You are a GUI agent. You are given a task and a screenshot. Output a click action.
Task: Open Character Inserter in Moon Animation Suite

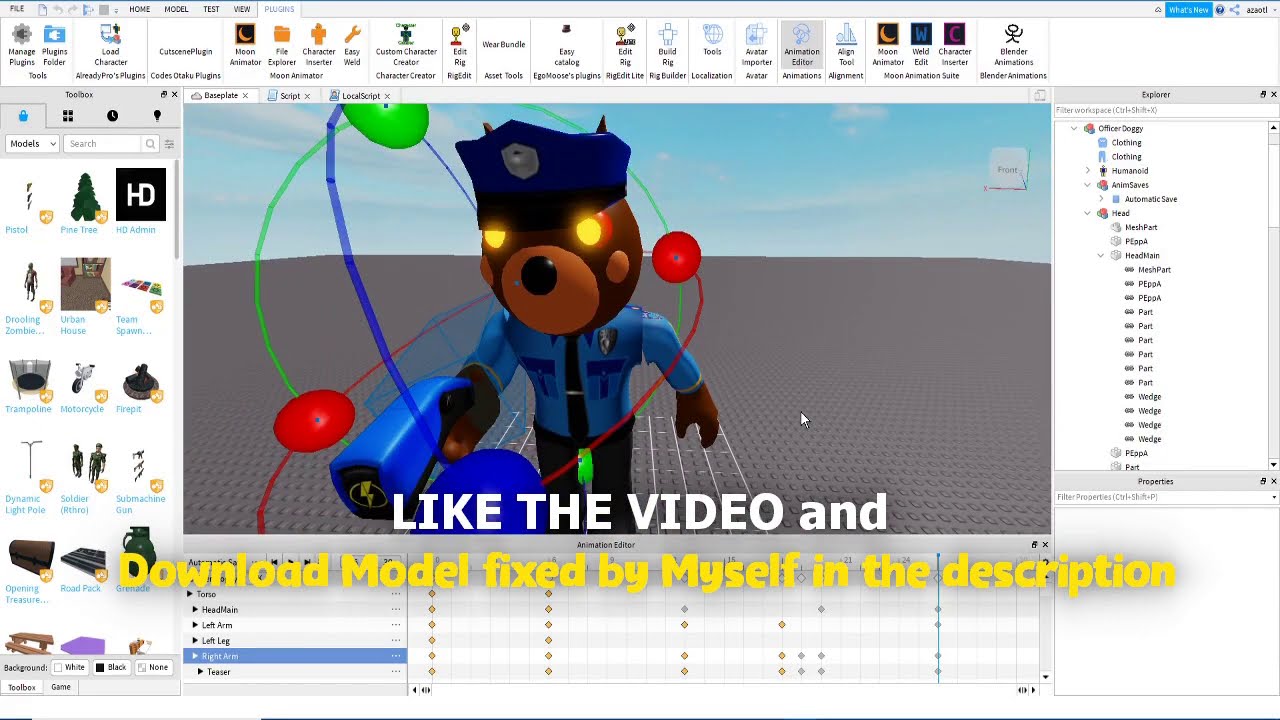click(x=954, y=46)
